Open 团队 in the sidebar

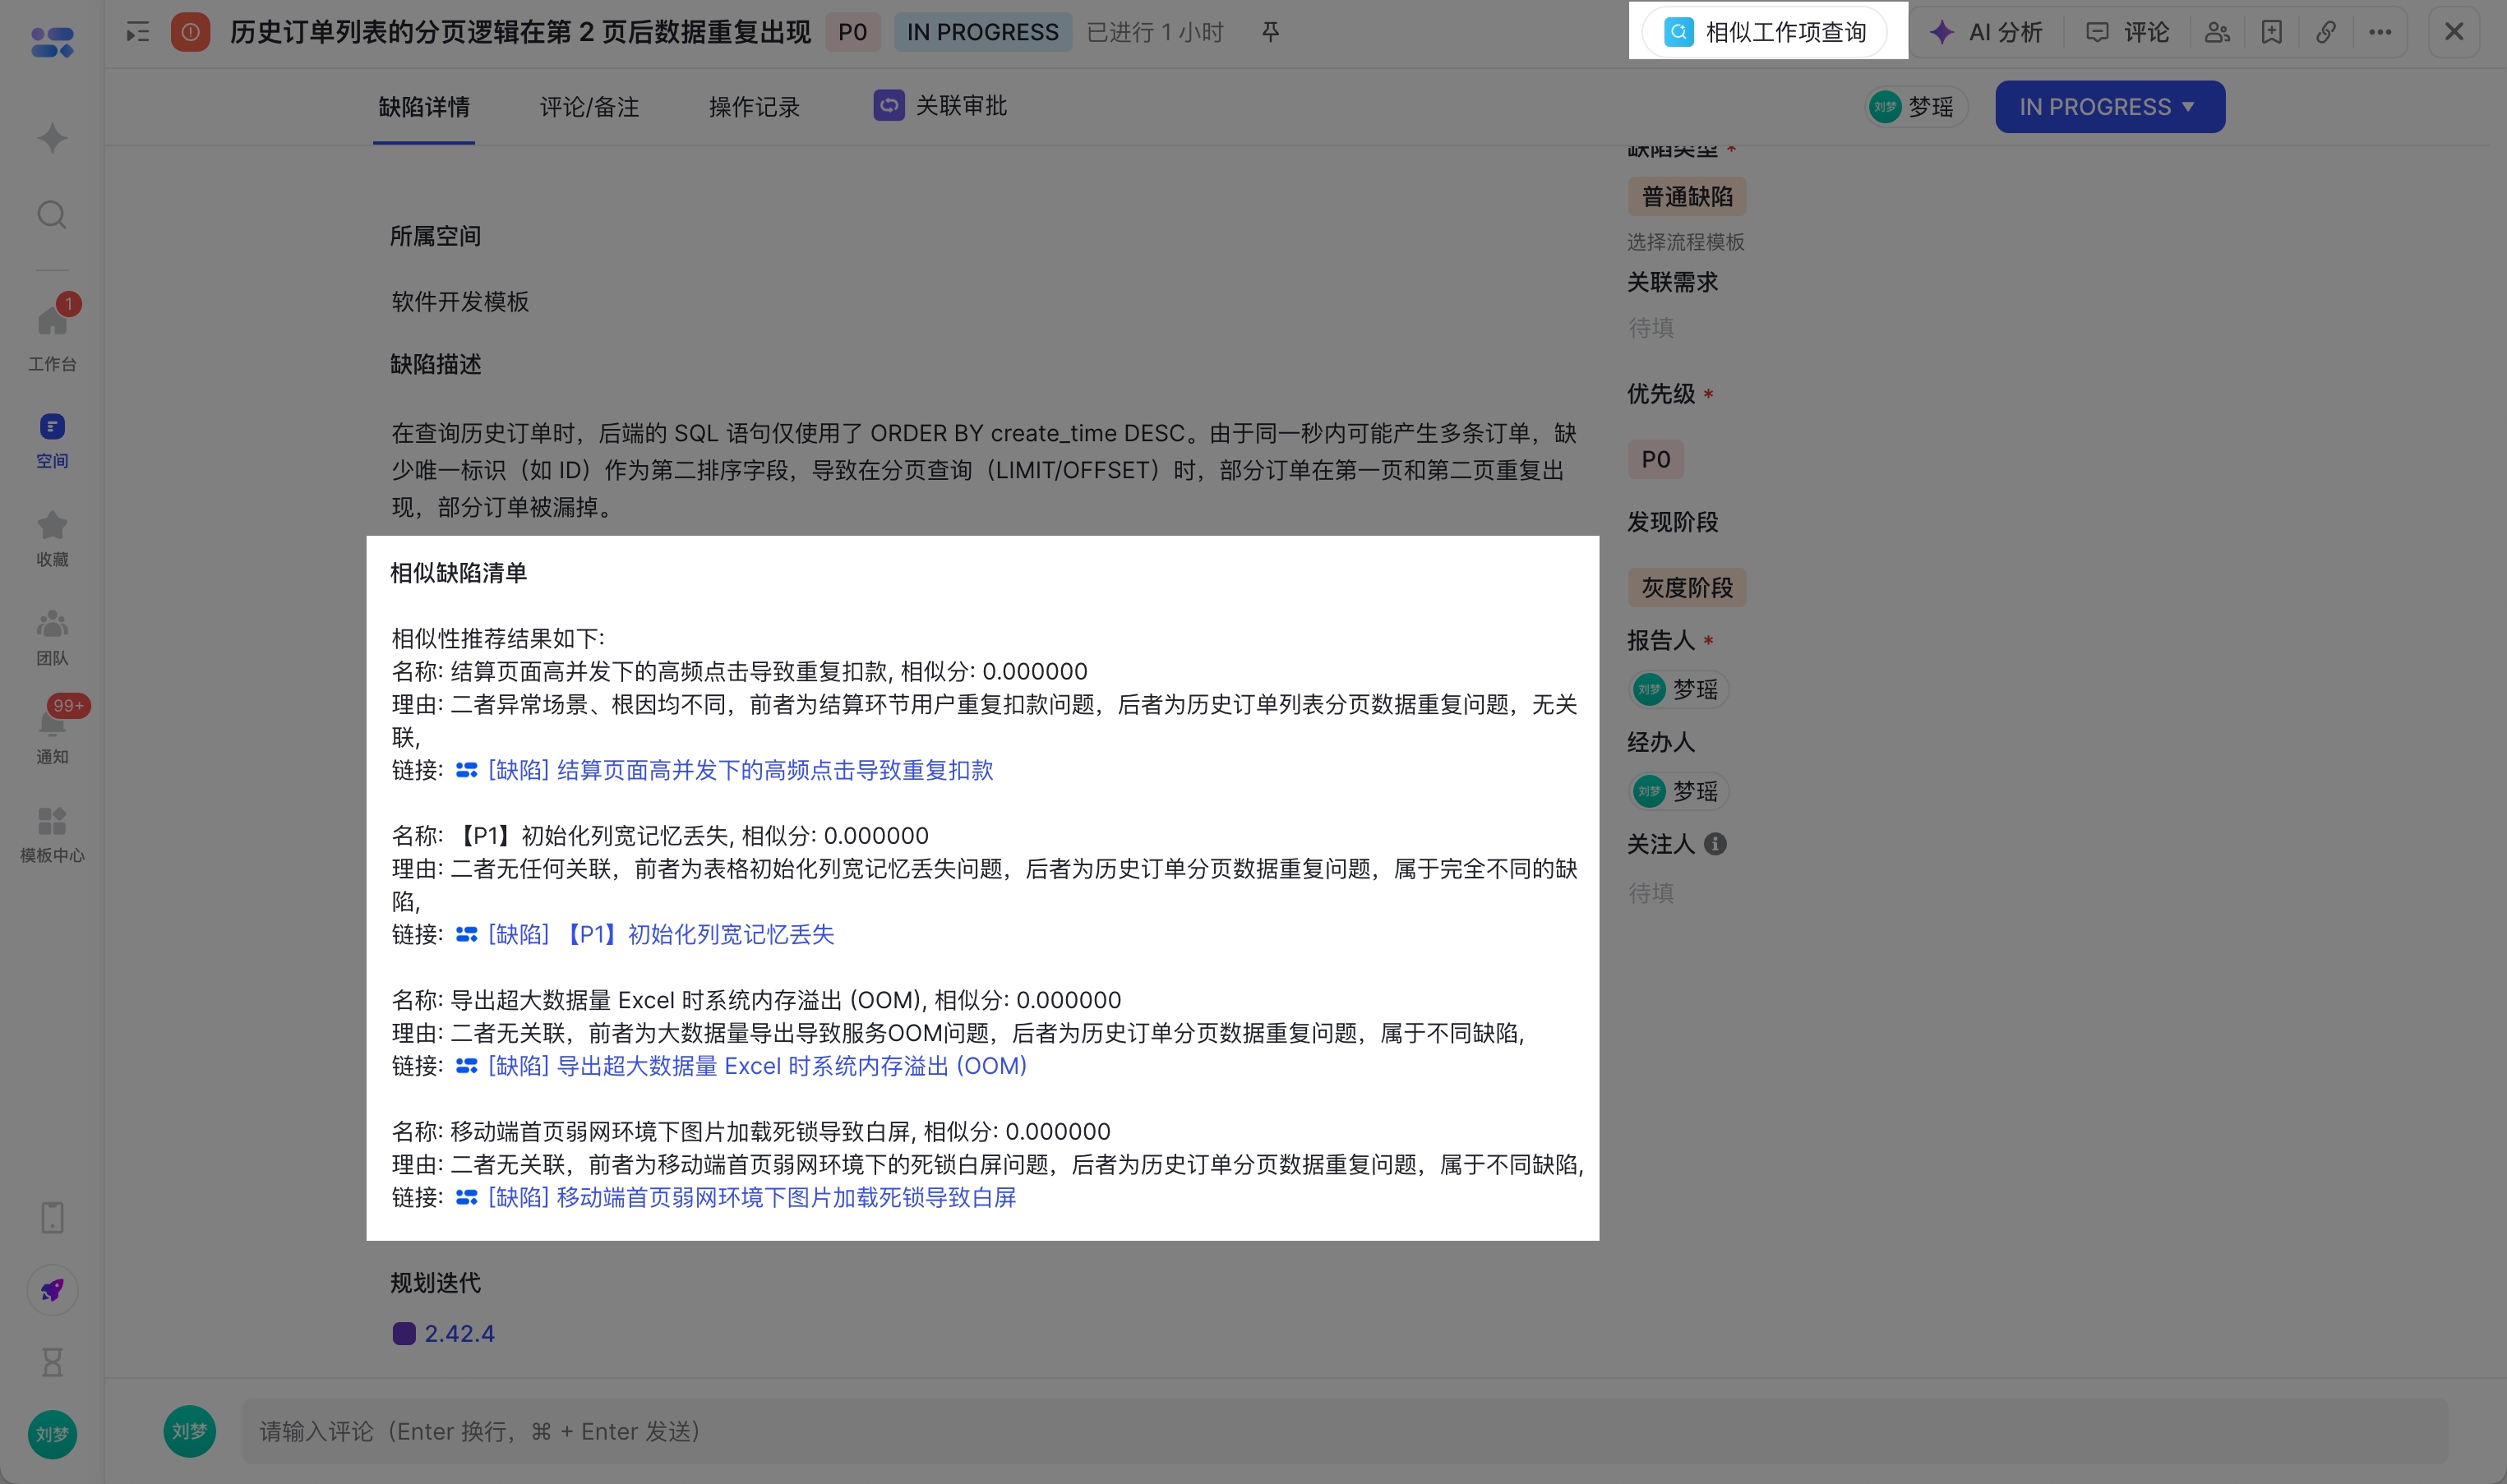click(x=52, y=638)
